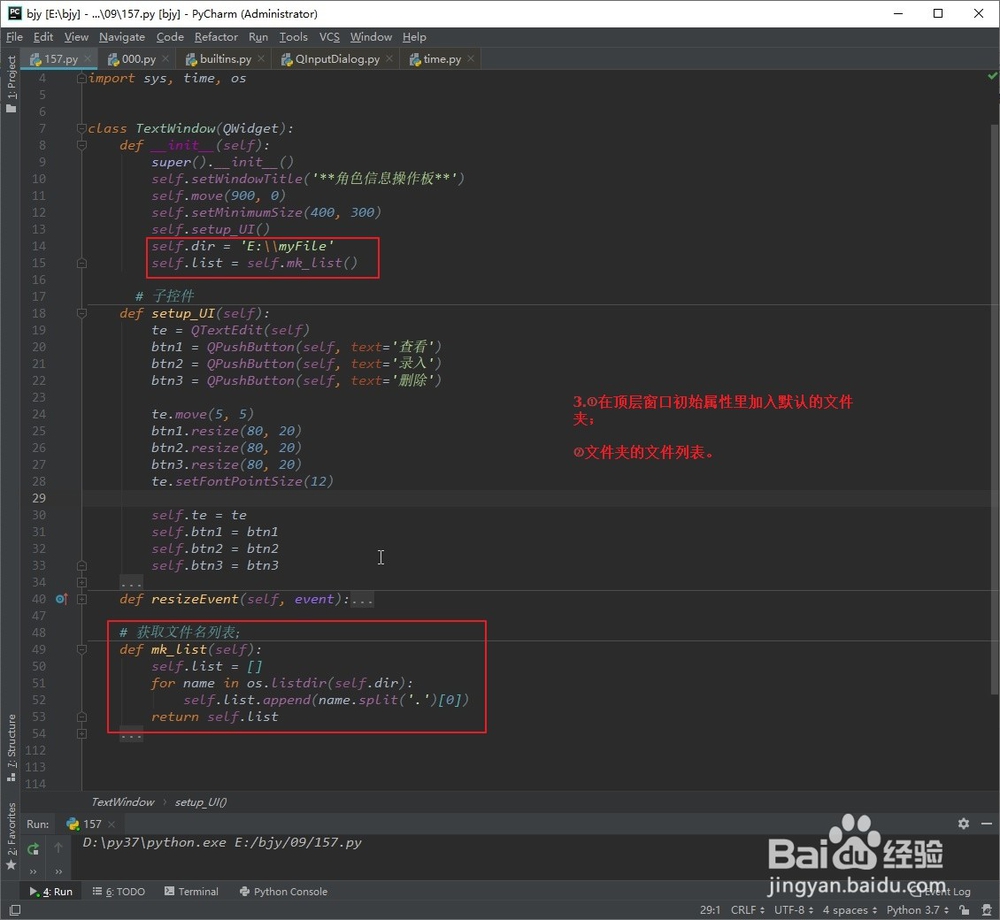Change CRLF line separator
The width and height of the screenshot is (1000, 920).
(x=745, y=910)
